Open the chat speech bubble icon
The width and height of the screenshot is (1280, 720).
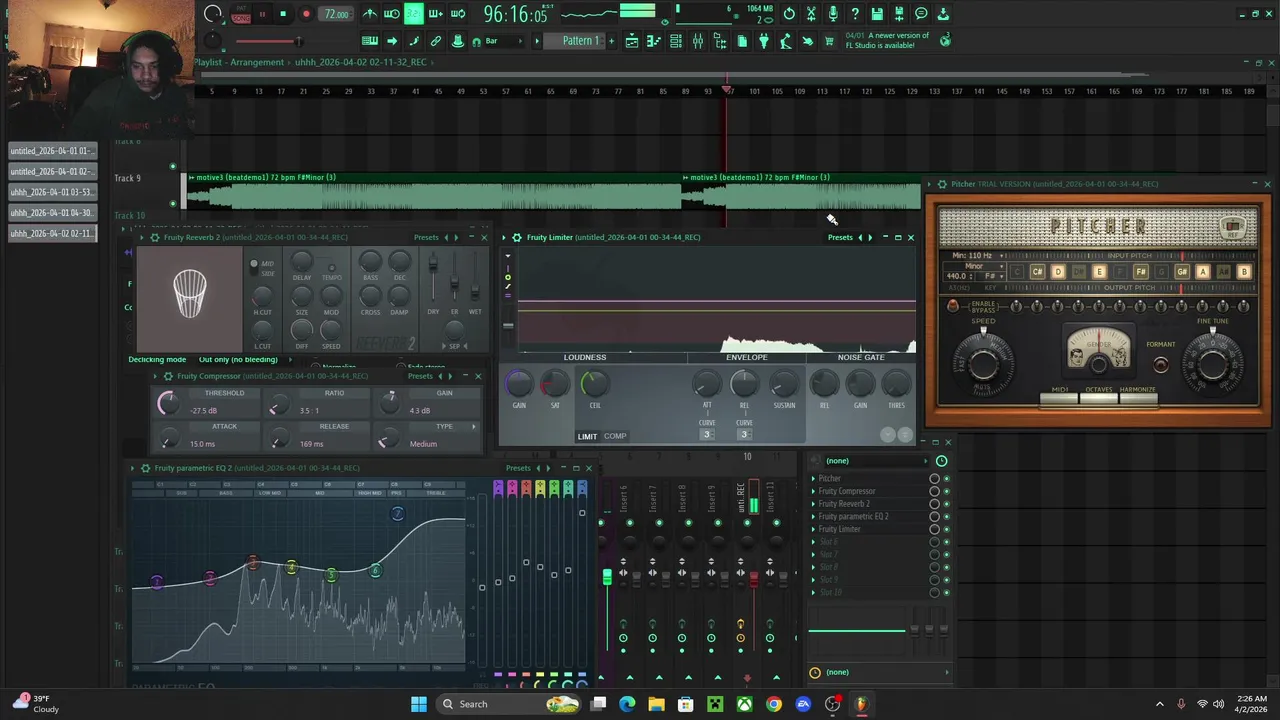921,14
